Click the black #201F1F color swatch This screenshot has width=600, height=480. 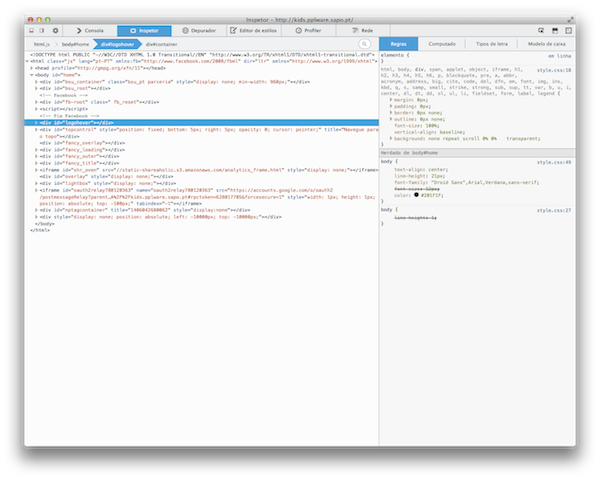click(x=416, y=195)
